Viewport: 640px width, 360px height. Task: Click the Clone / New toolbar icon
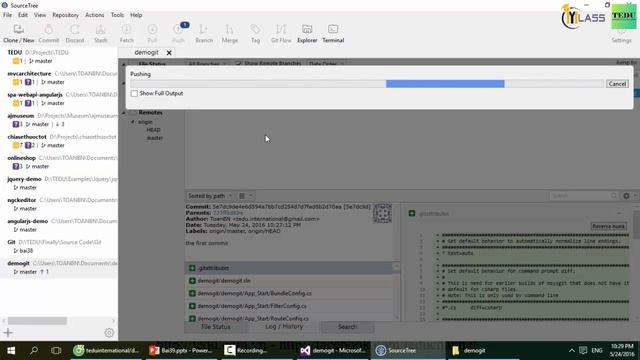tap(18, 33)
